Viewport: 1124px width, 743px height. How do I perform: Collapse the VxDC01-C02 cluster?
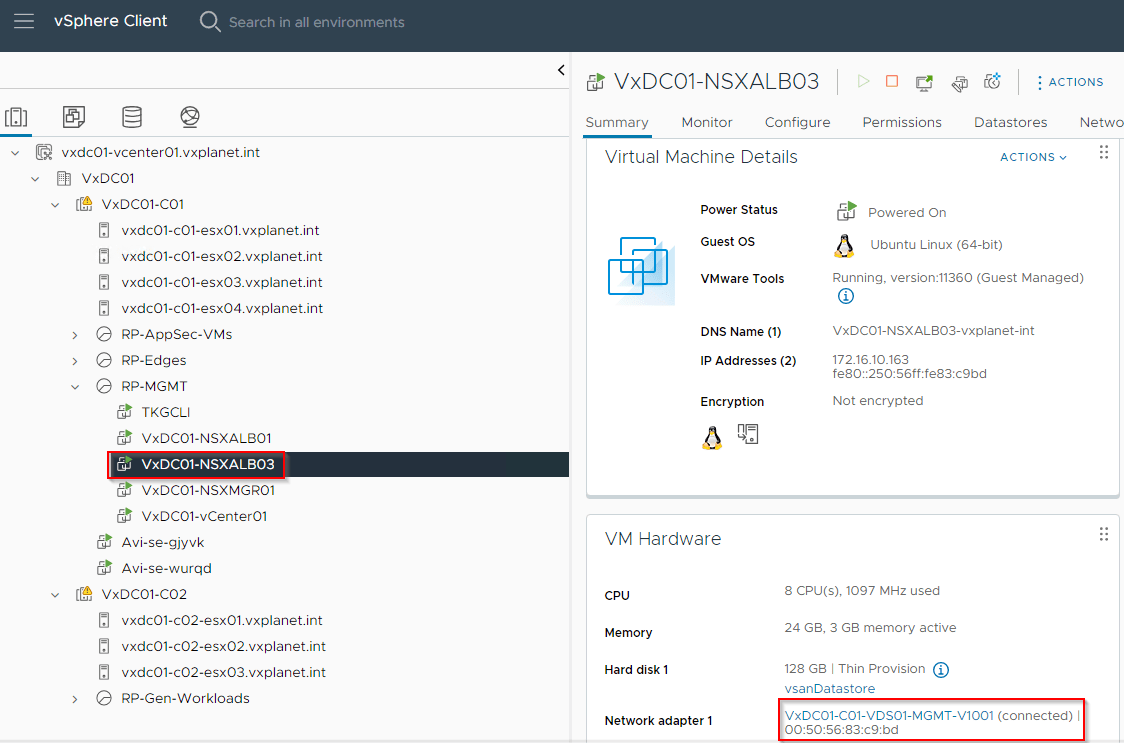55,595
